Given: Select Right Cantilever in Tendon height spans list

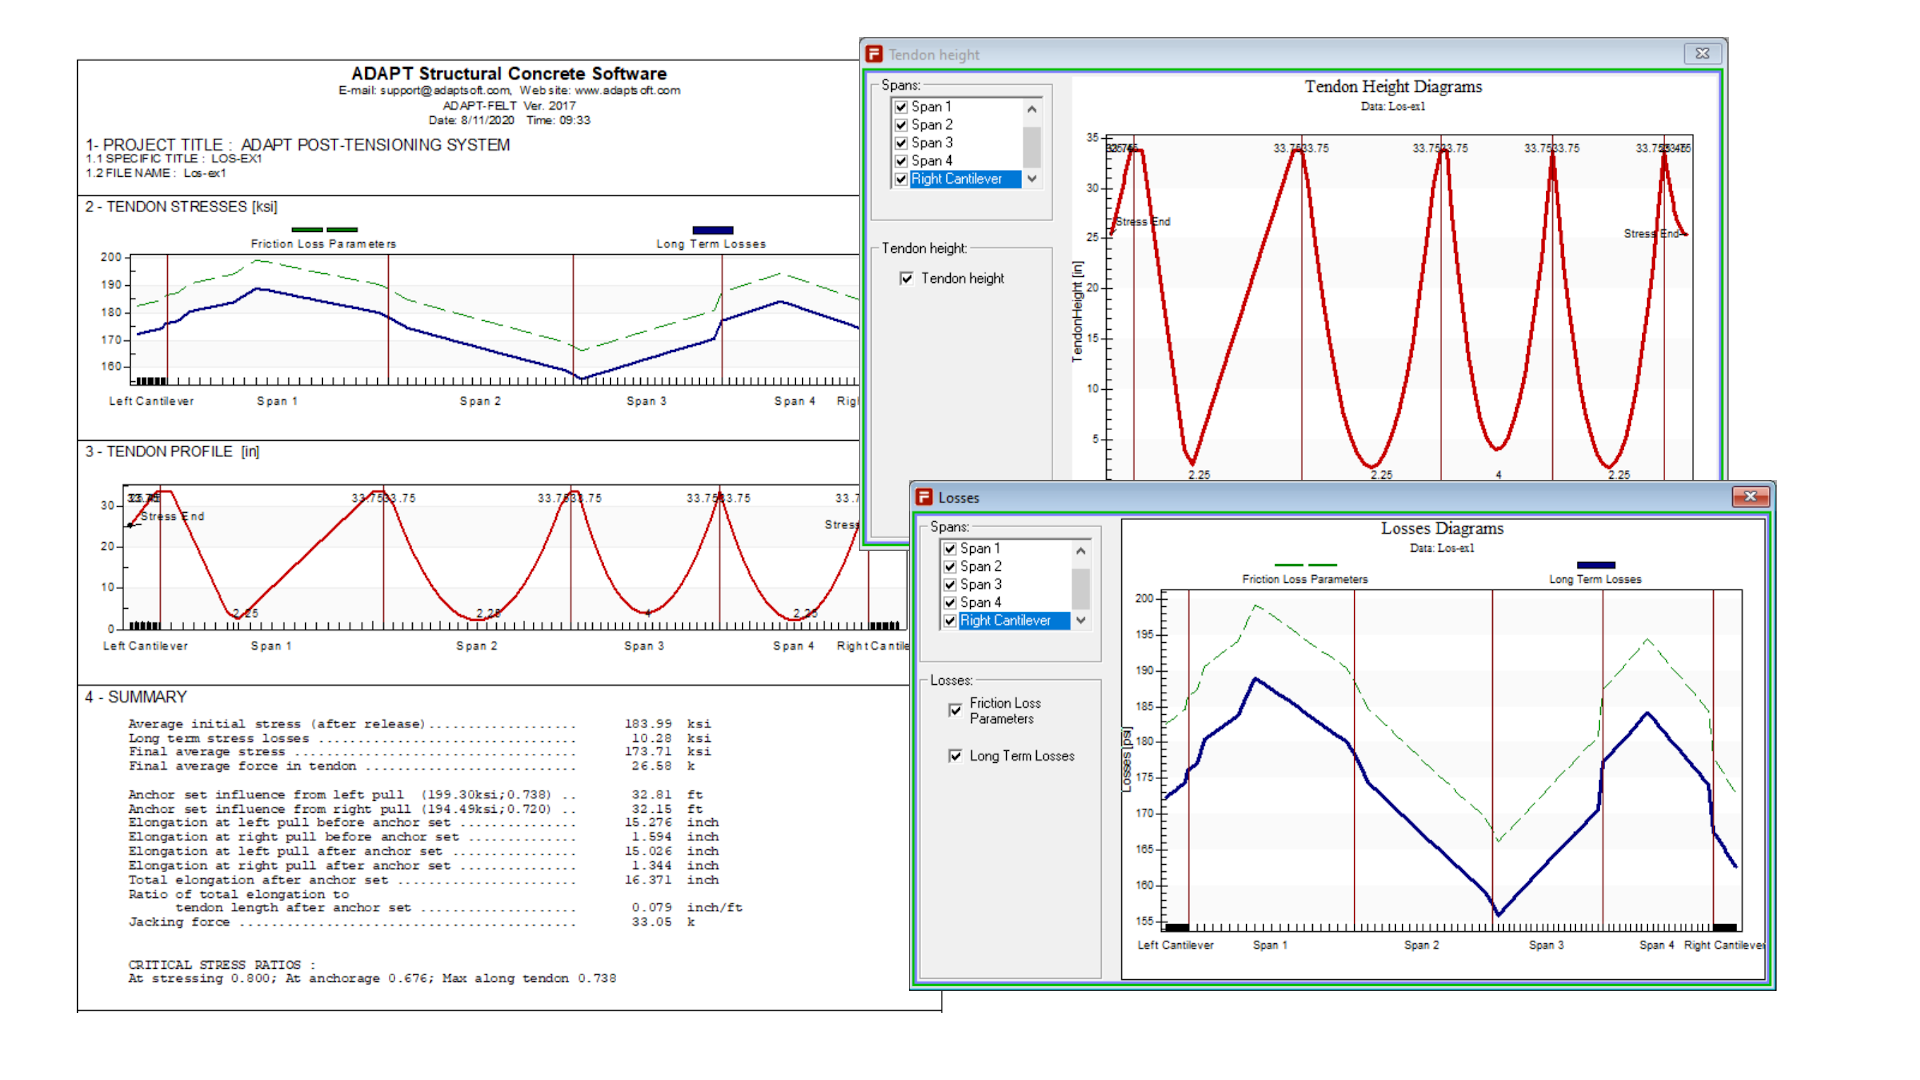Looking at the screenshot, I should [x=956, y=179].
